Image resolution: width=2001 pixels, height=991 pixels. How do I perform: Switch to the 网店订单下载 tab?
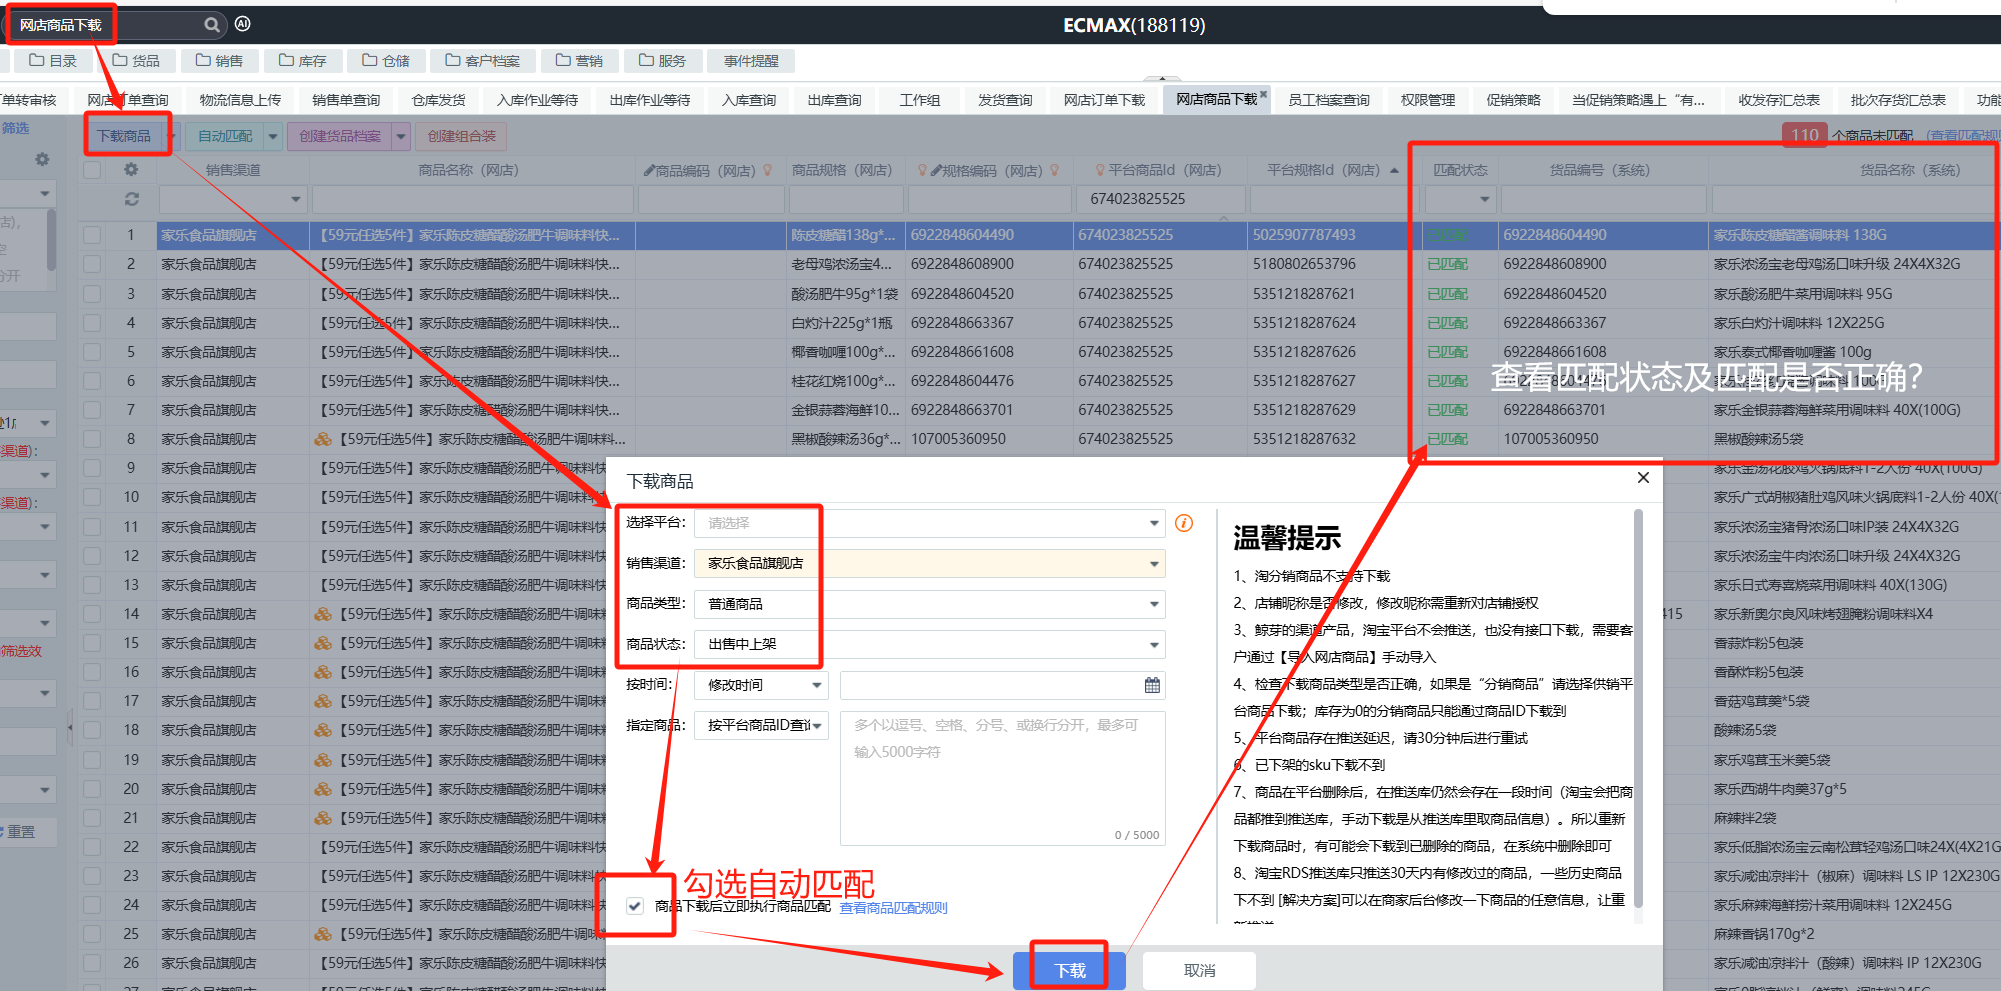tap(1104, 100)
